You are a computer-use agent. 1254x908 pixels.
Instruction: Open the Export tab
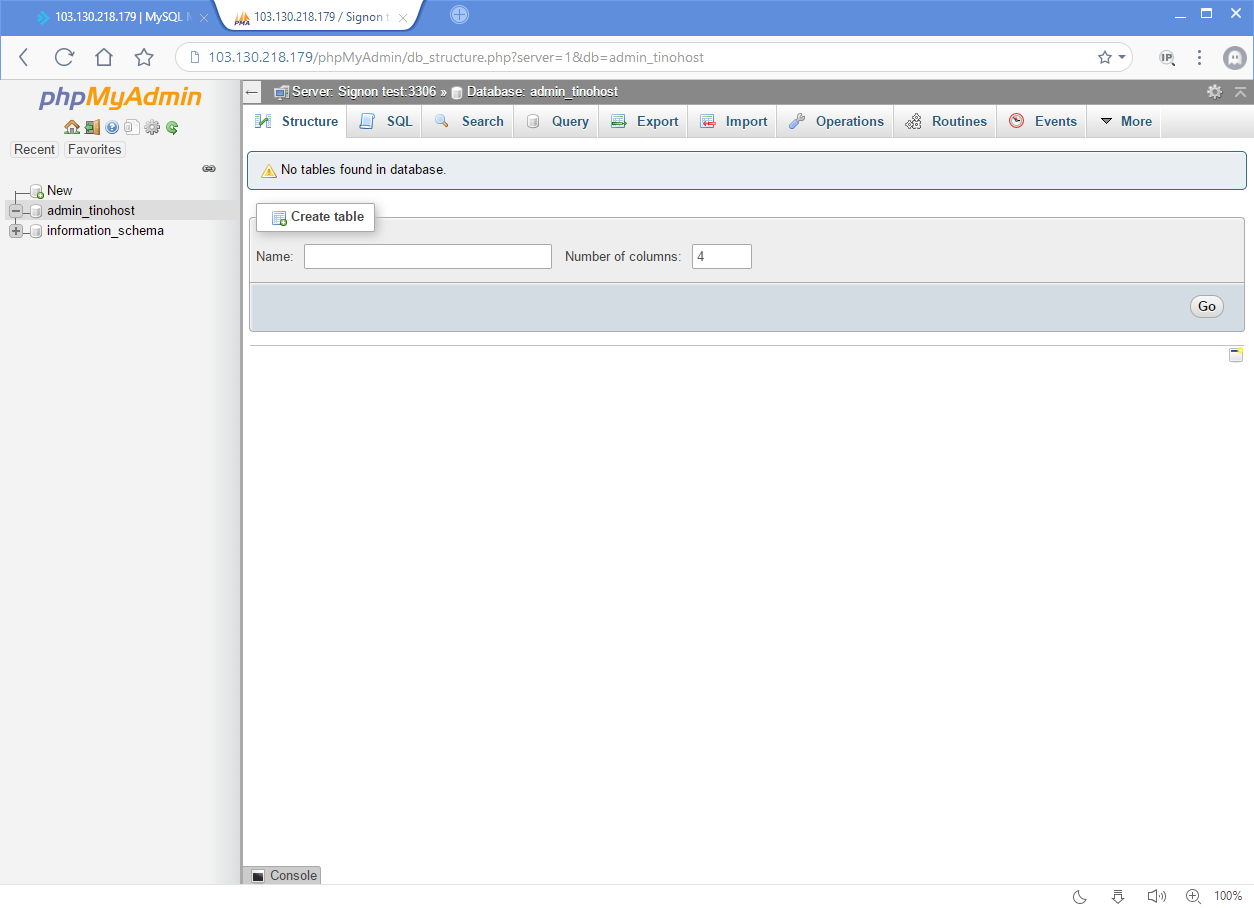[x=643, y=120]
